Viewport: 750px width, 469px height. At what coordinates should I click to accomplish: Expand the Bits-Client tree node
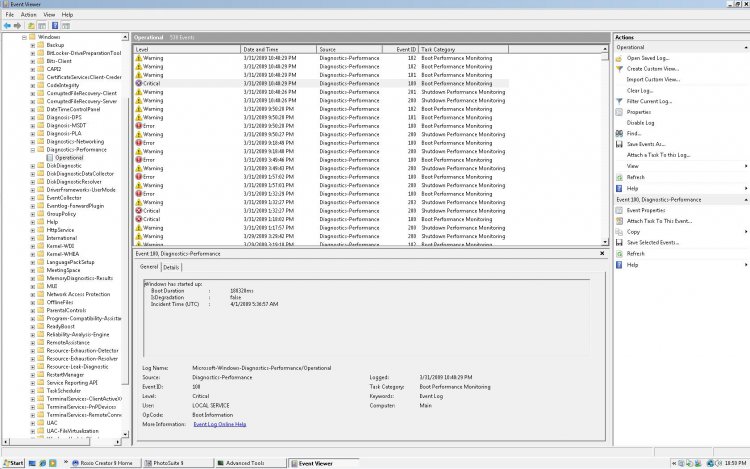coord(33,61)
